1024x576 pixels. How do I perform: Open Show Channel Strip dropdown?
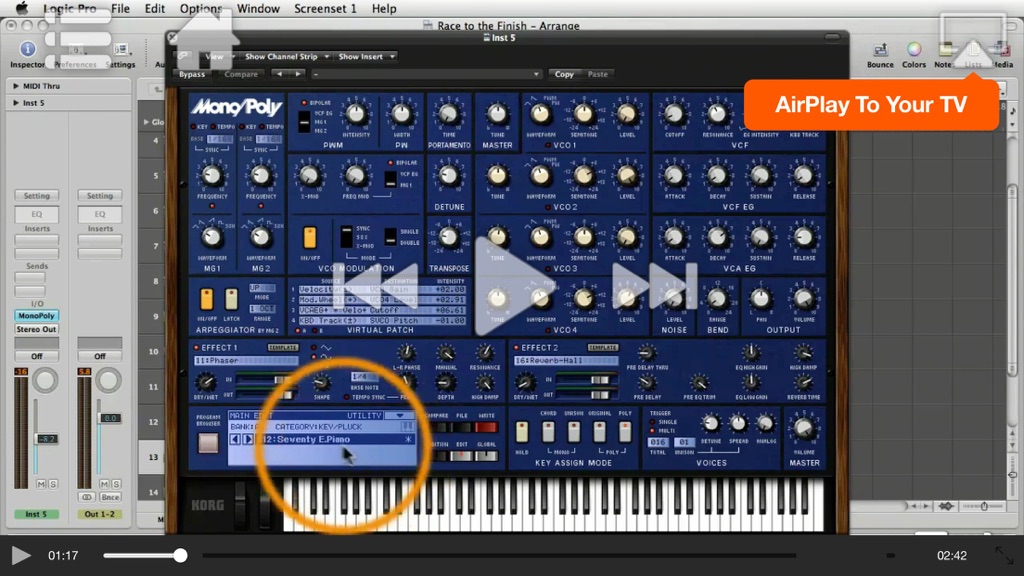point(287,57)
